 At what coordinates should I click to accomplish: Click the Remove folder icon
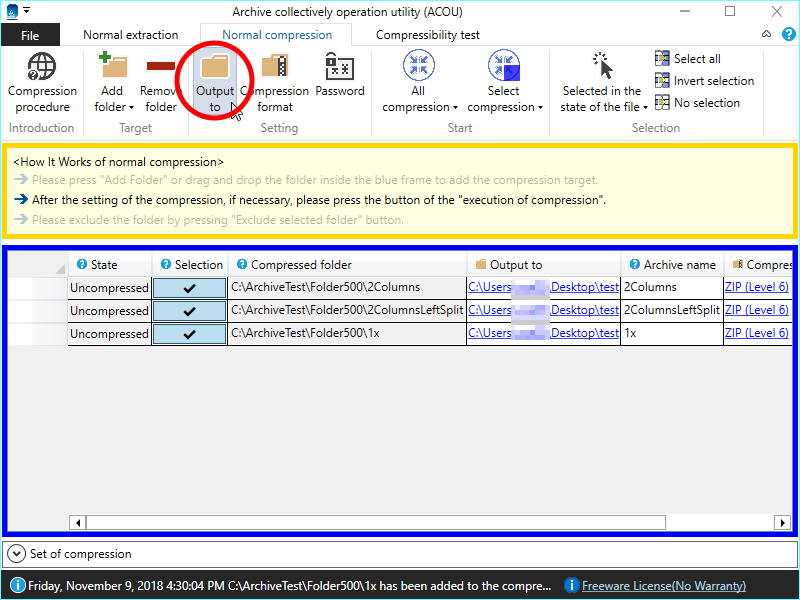tap(160, 68)
